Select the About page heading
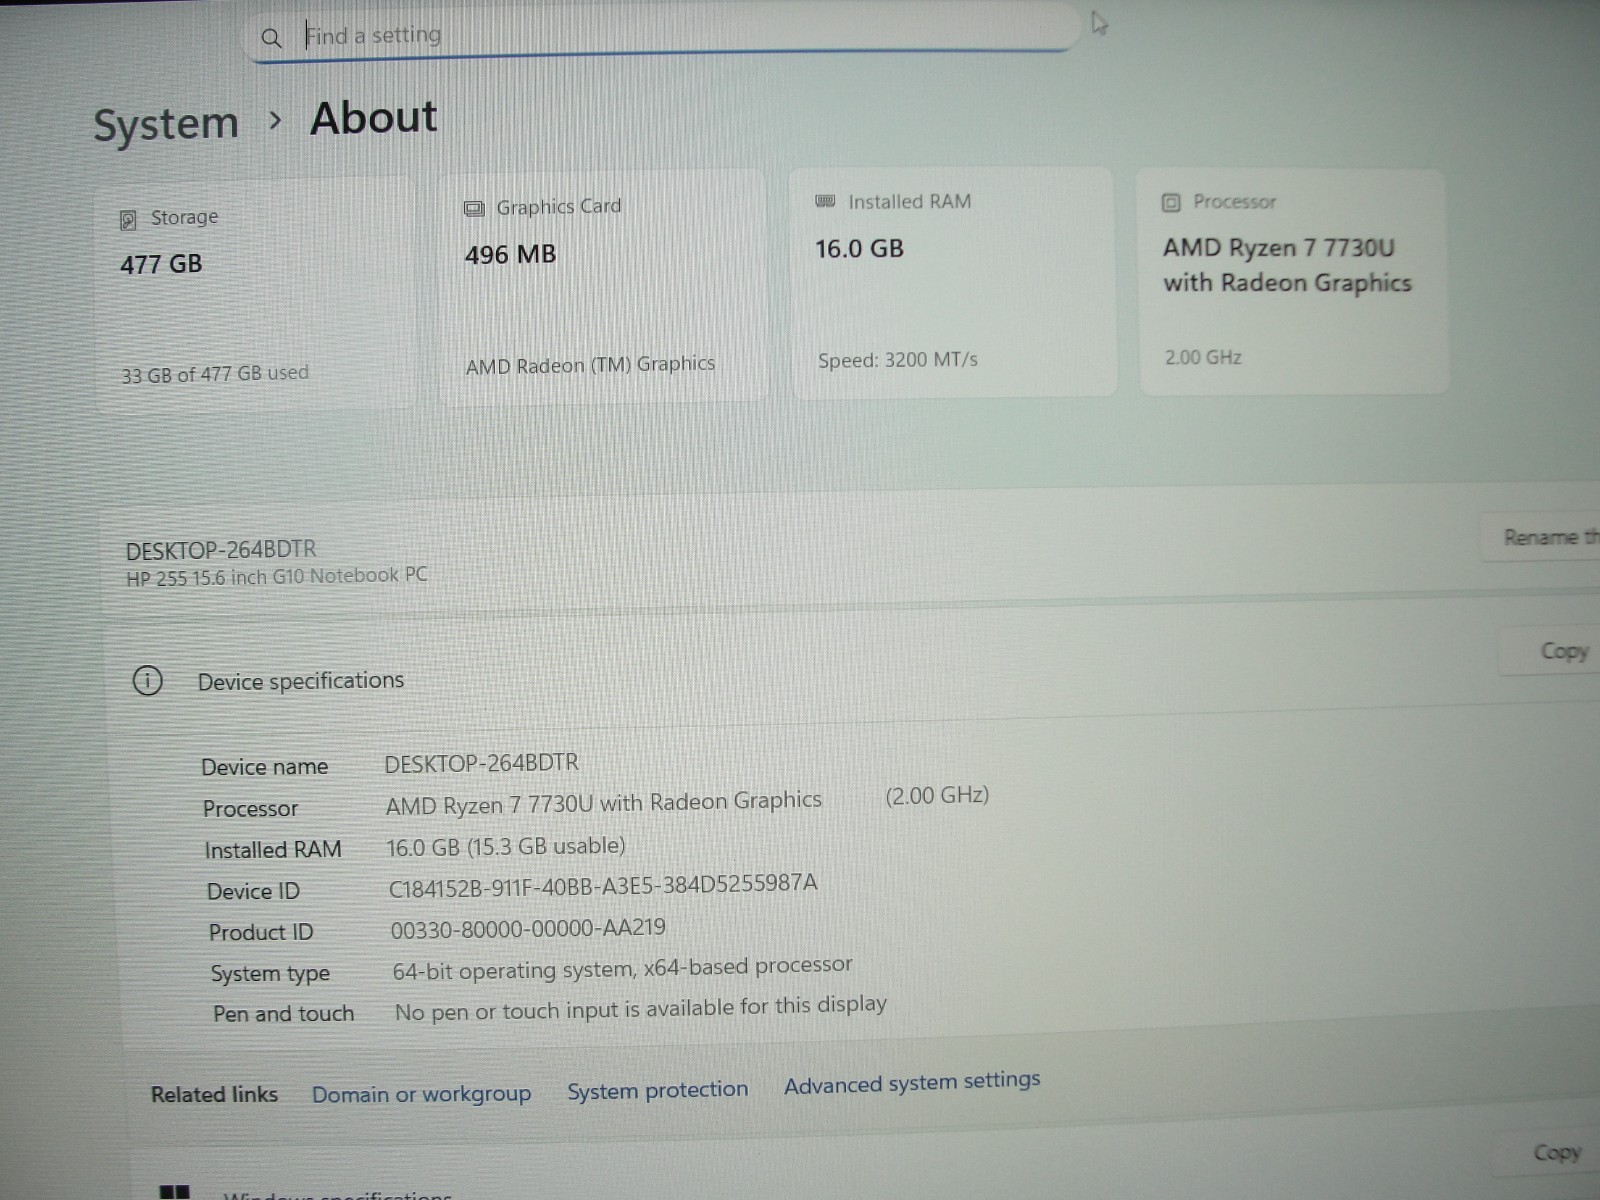The image size is (1600, 1200). pos(374,118)
